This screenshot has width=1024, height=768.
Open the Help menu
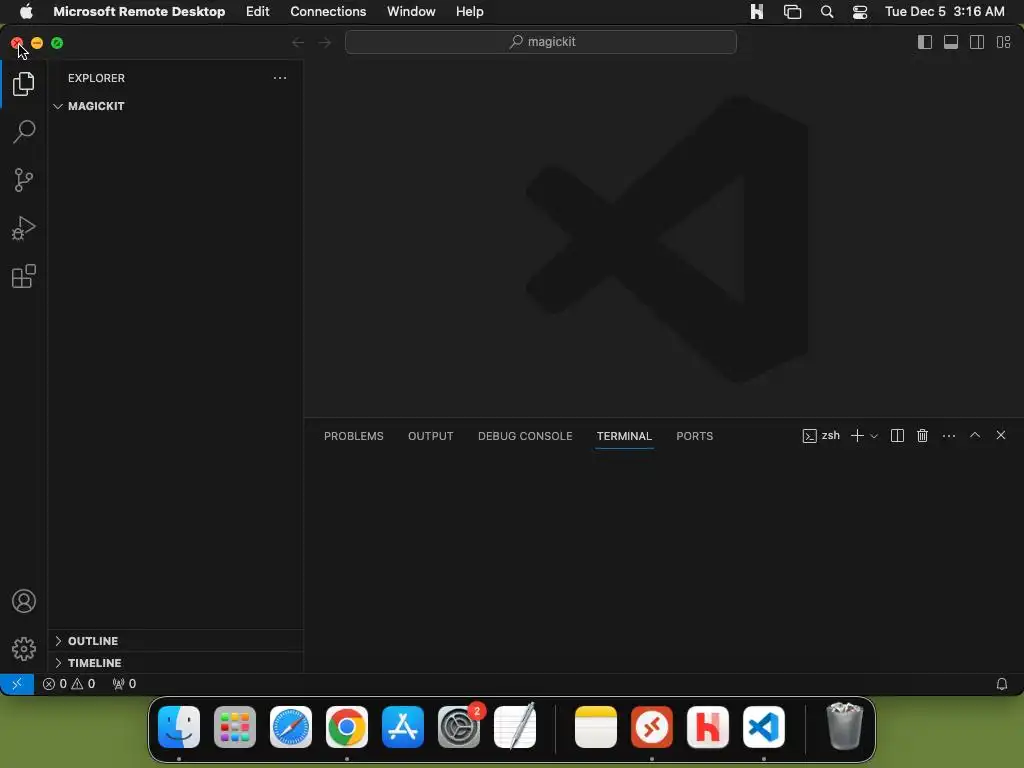470,12
